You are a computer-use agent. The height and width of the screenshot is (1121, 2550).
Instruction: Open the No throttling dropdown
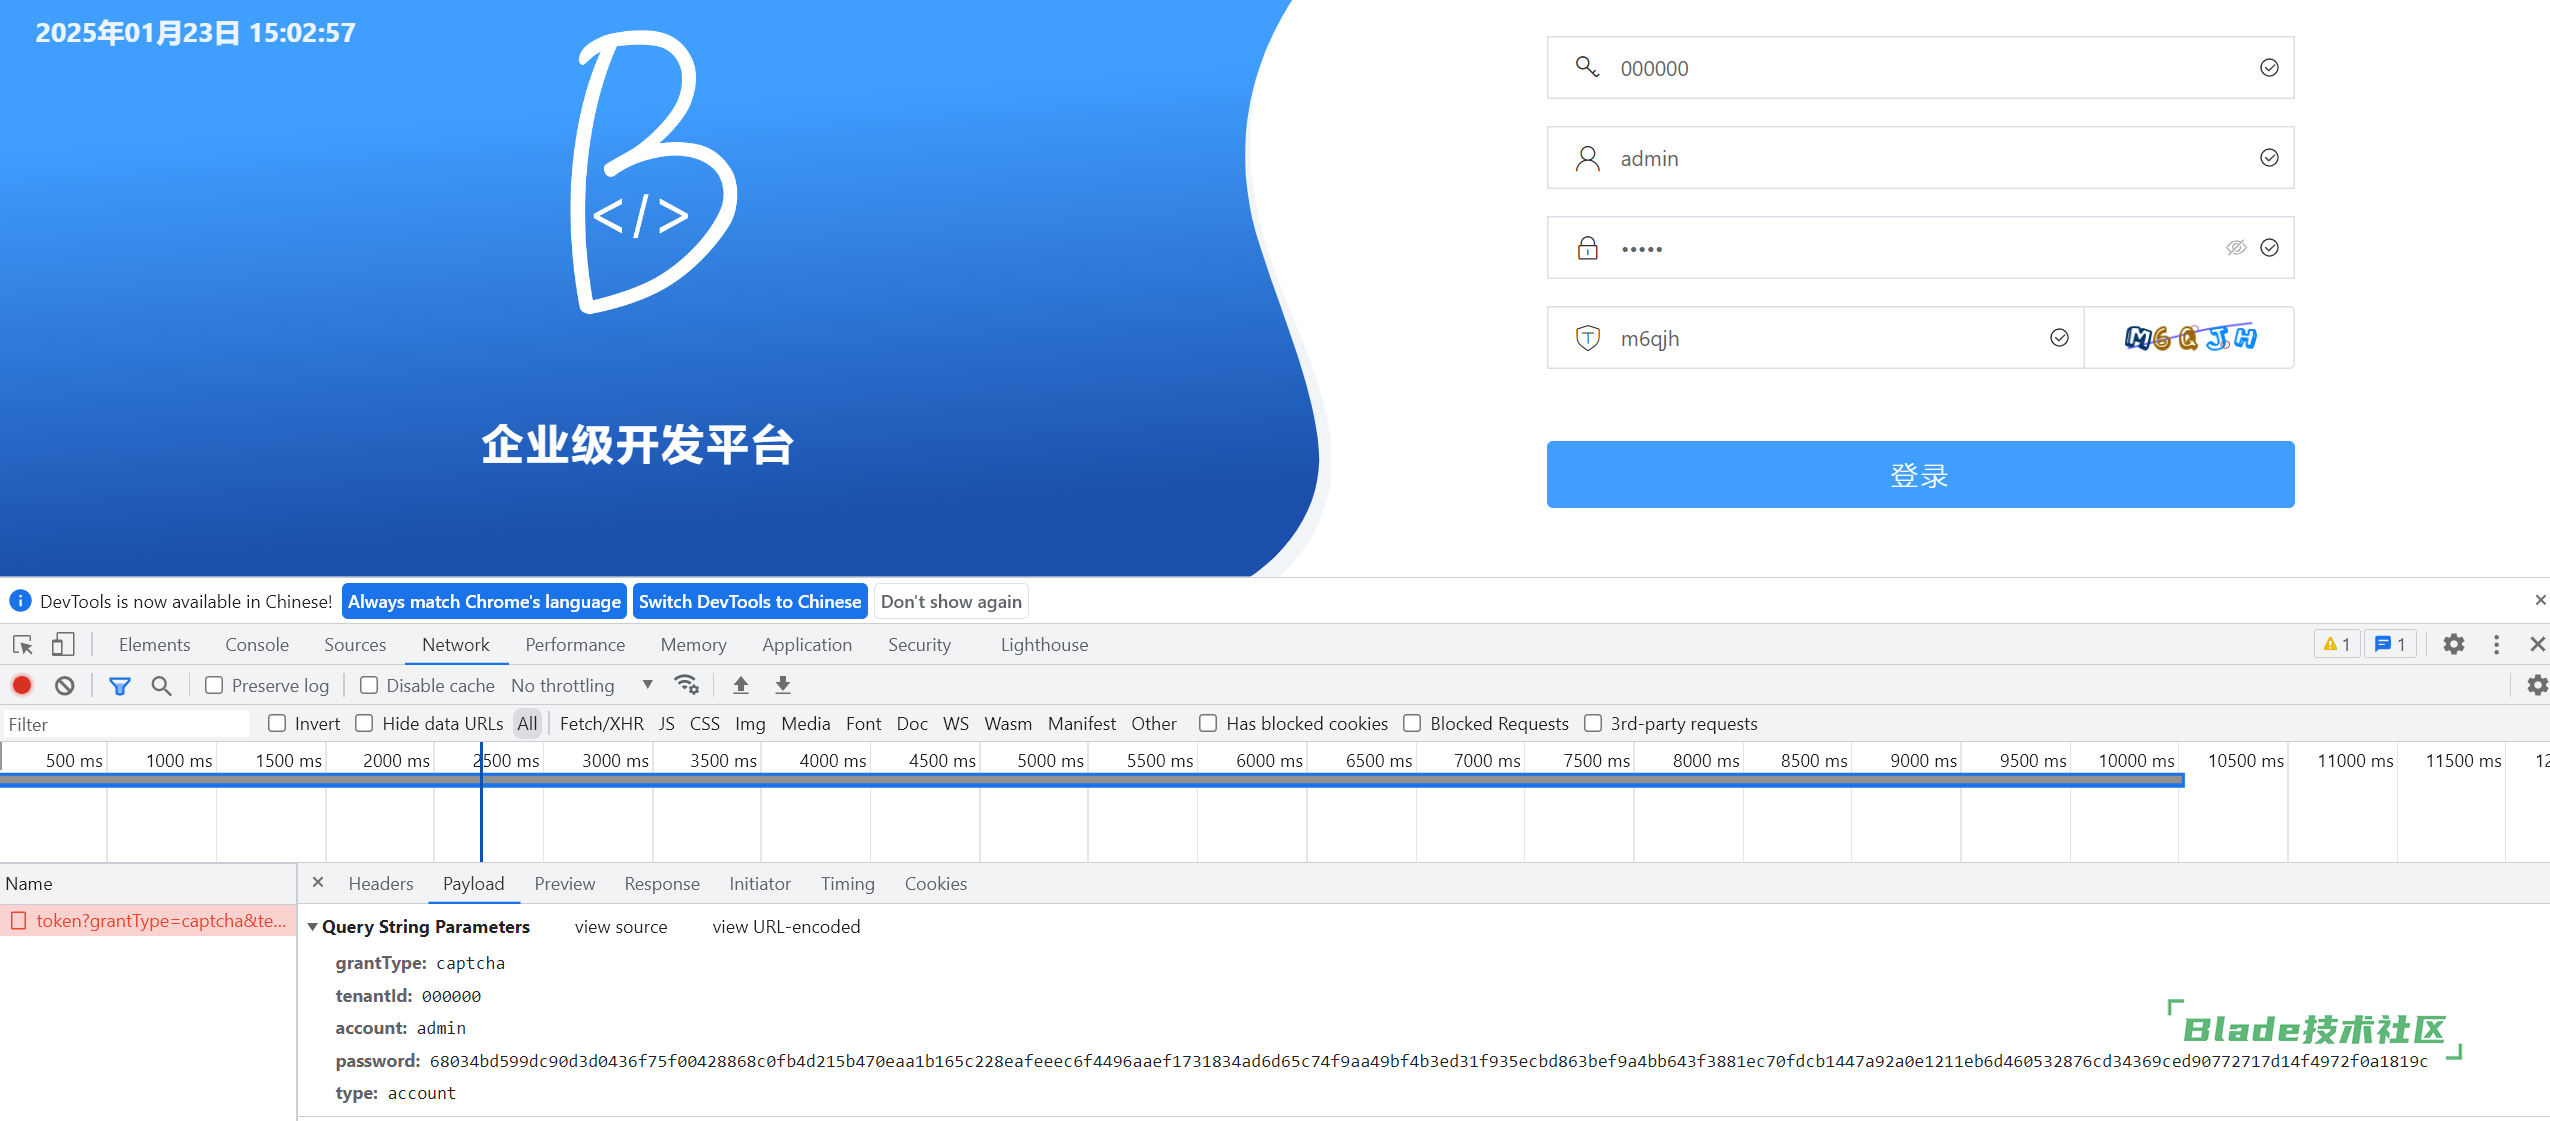(582, 685)
